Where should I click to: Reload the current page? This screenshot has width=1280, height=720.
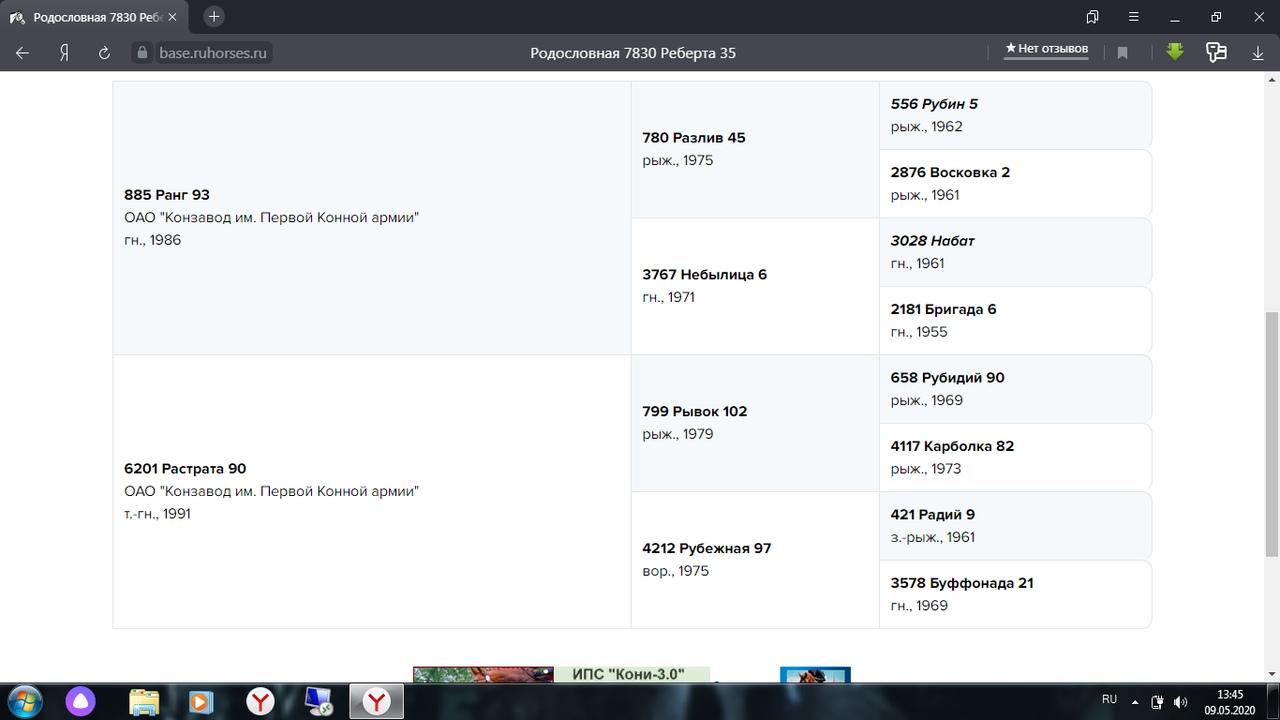(x=104, y=53)
